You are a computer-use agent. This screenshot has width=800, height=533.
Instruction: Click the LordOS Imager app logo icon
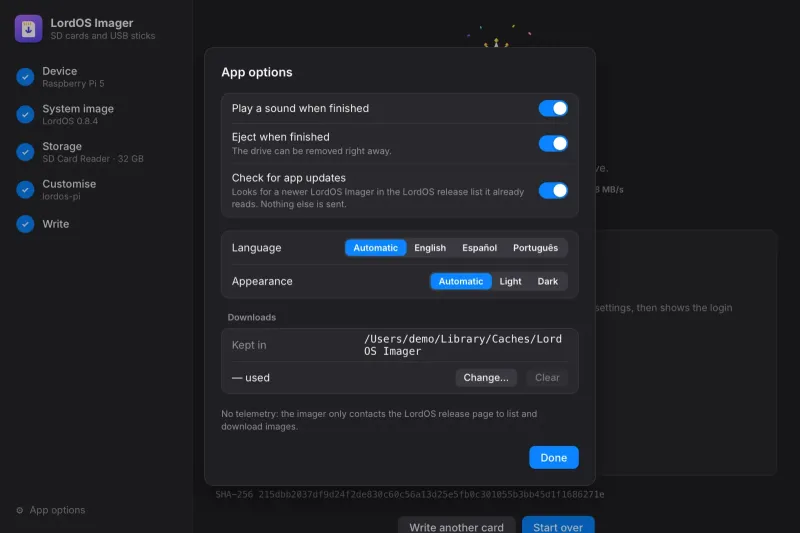29,29
